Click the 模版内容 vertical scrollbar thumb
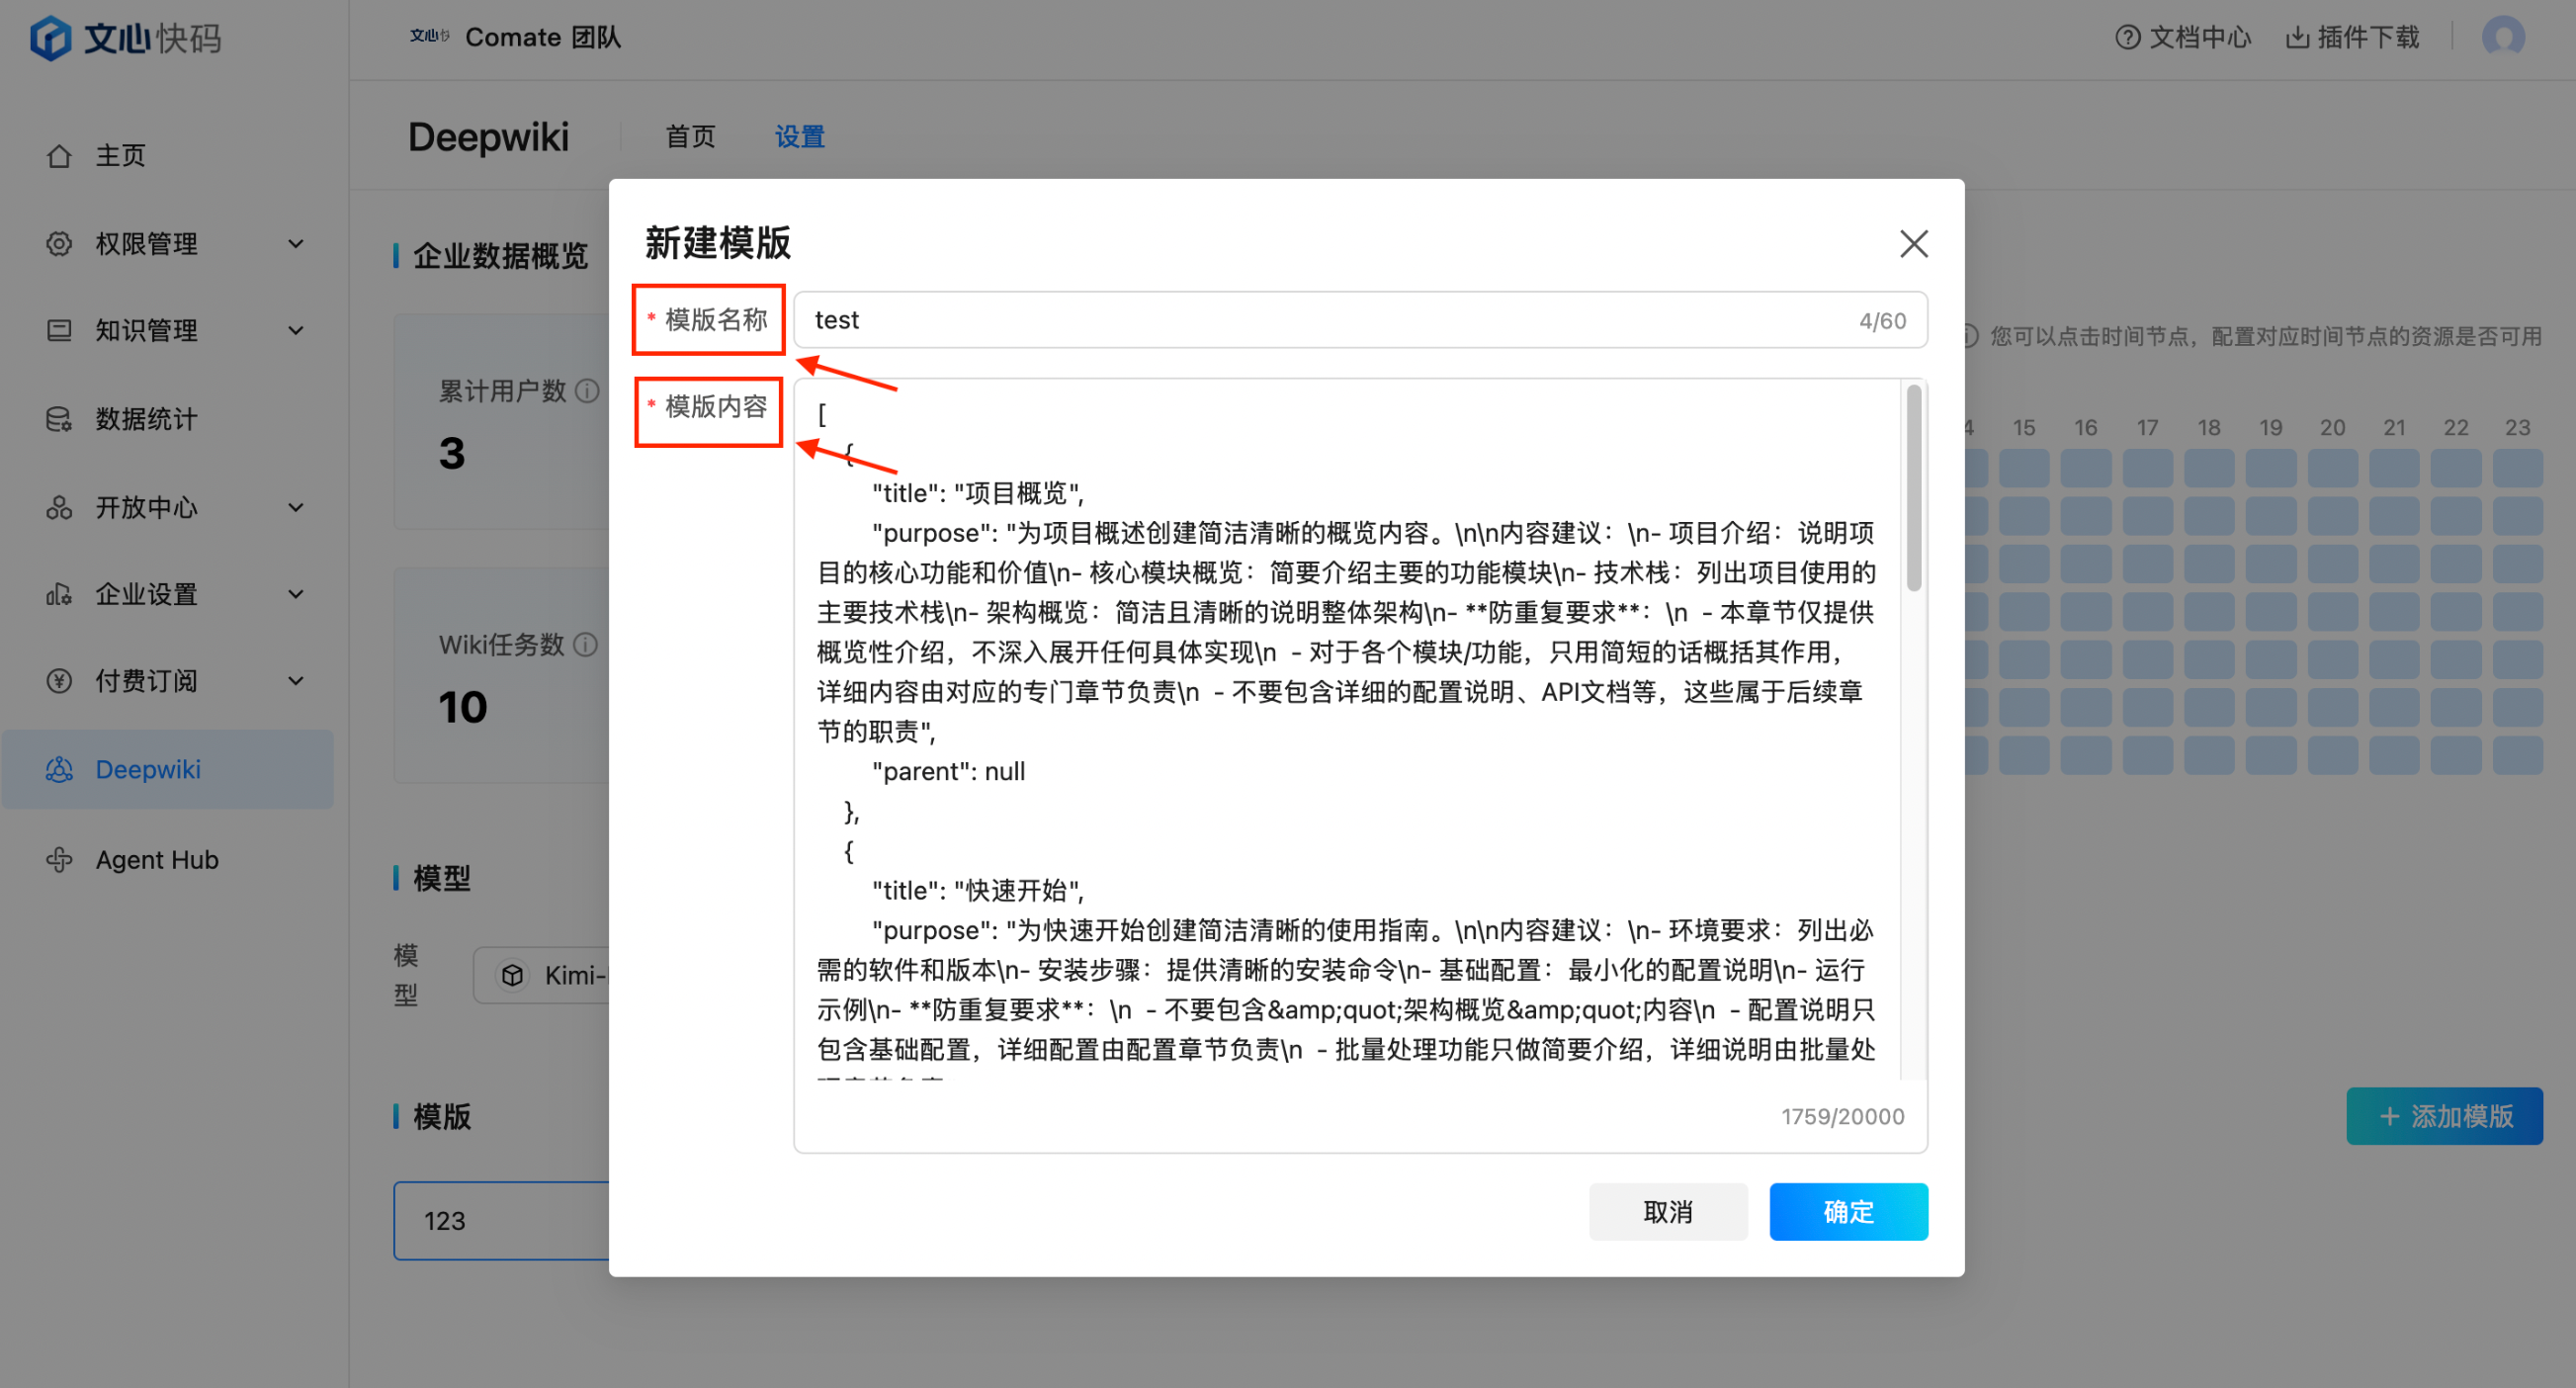Screen dimensions: 2576x1388 1913,488
